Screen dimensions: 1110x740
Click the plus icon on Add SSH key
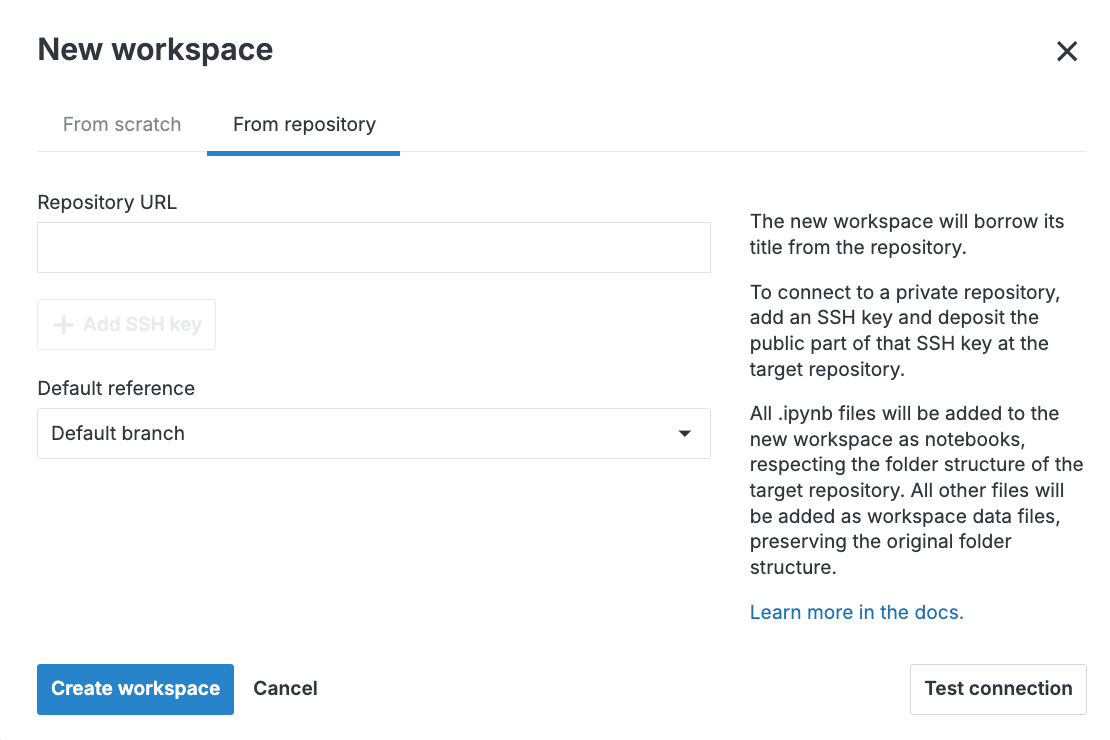coord(62,324)
